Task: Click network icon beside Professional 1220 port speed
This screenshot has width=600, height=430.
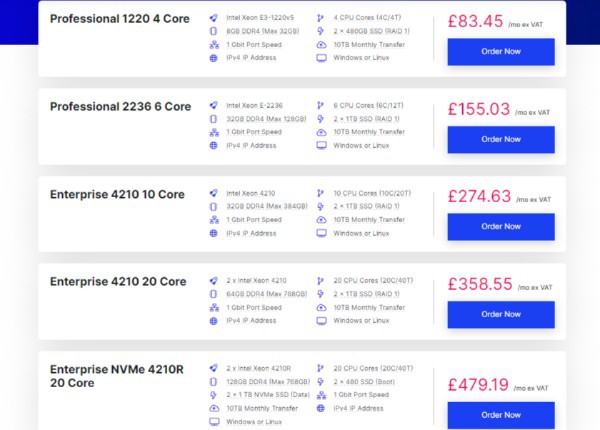Action: click(214, 45)
